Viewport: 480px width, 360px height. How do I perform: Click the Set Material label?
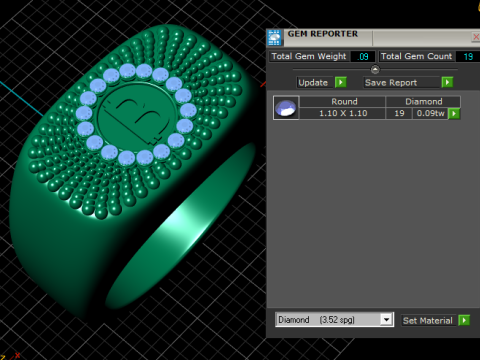coord(428,321)
